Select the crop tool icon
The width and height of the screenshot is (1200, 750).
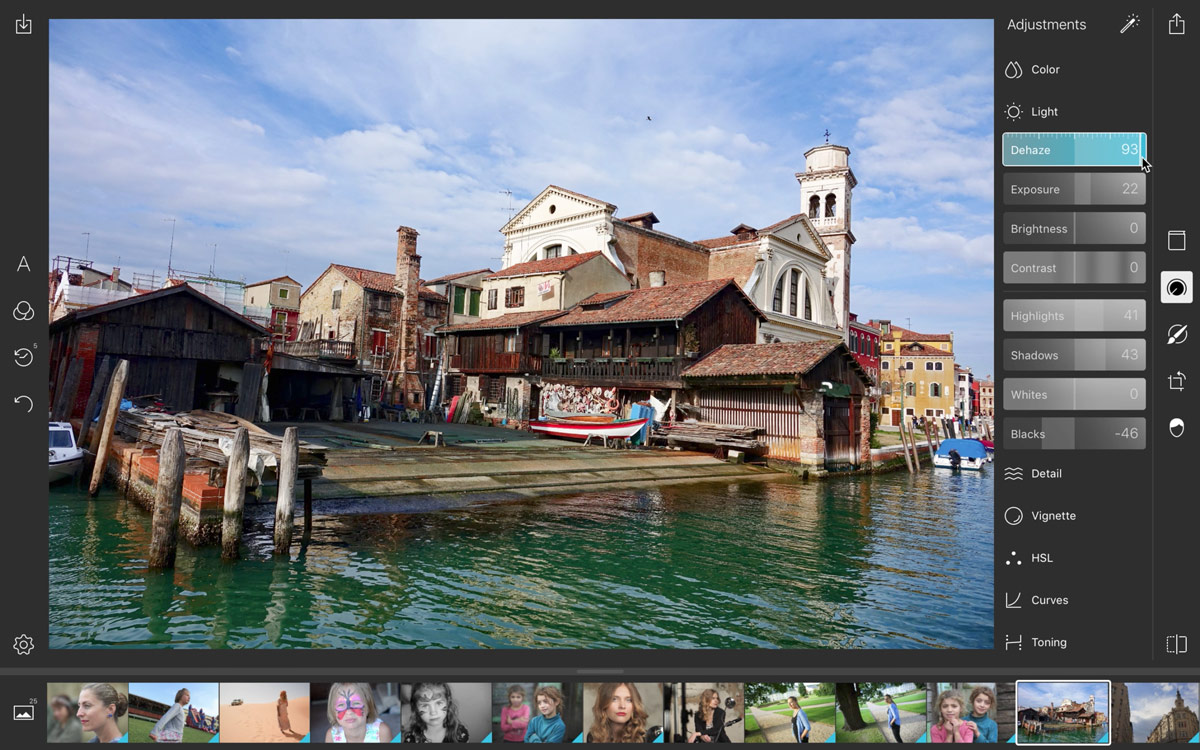1177,381
